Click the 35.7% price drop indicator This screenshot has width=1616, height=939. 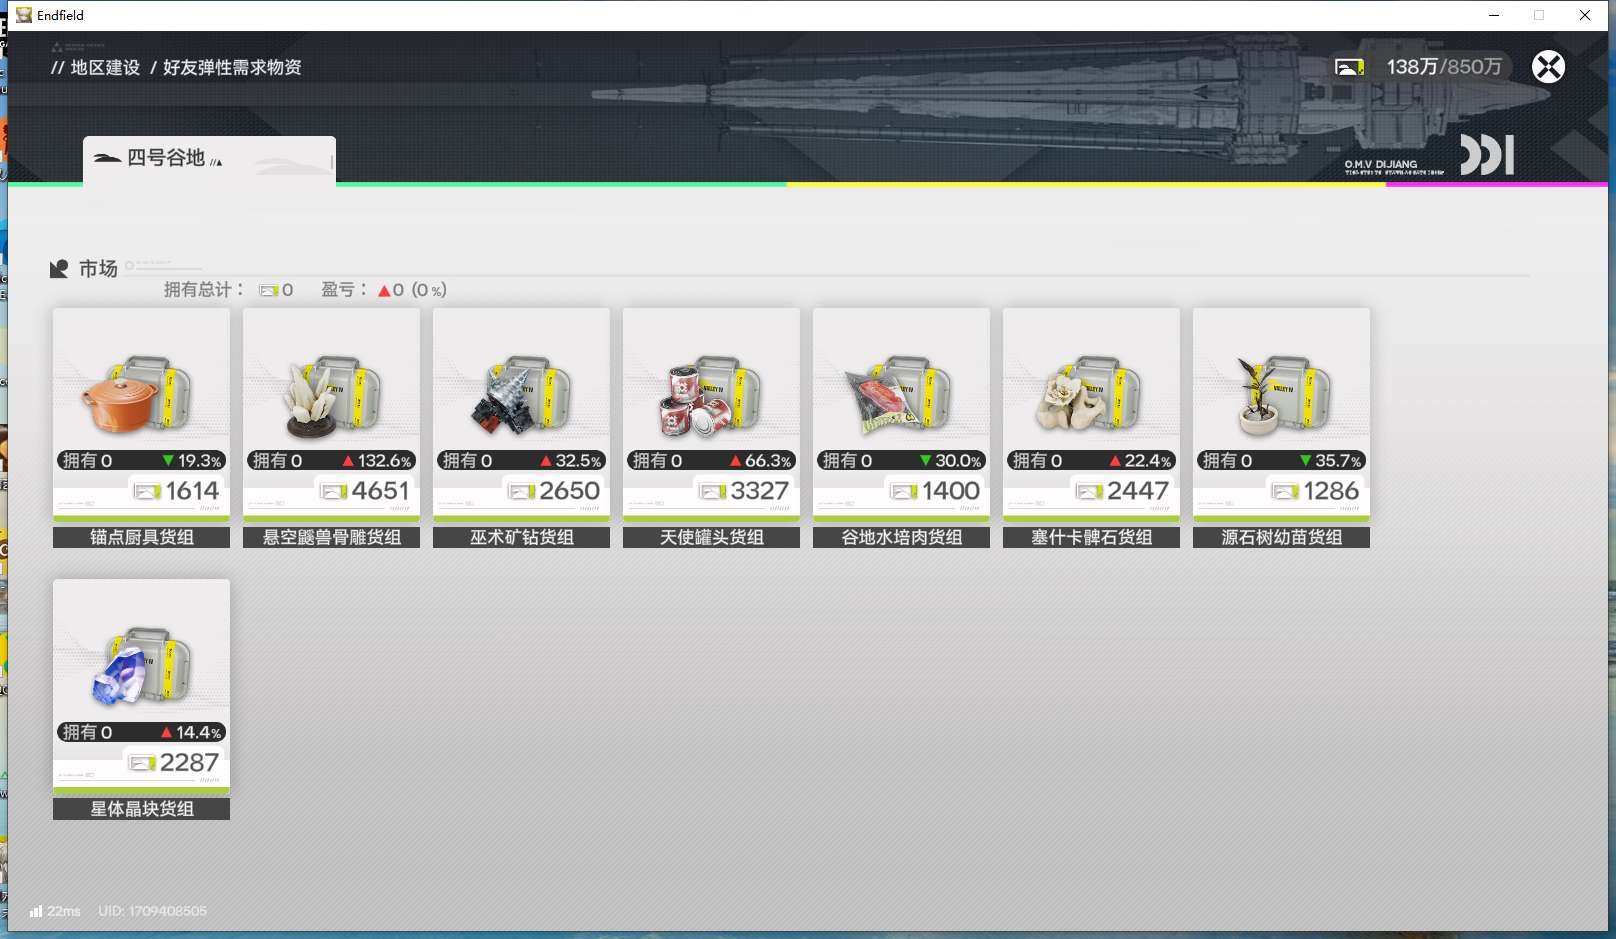(x=1330, y=461)
